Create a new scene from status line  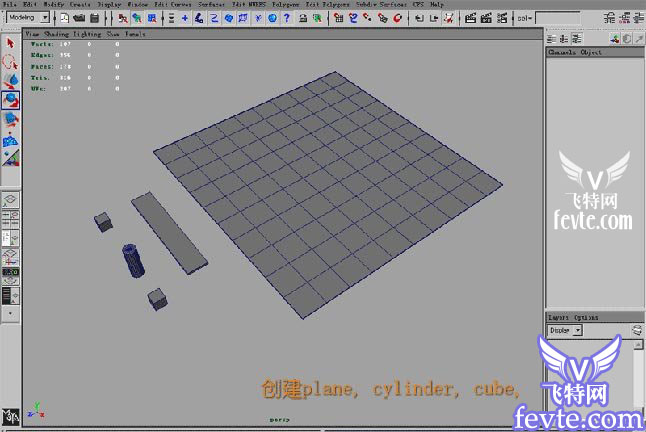tap(65, 18)
